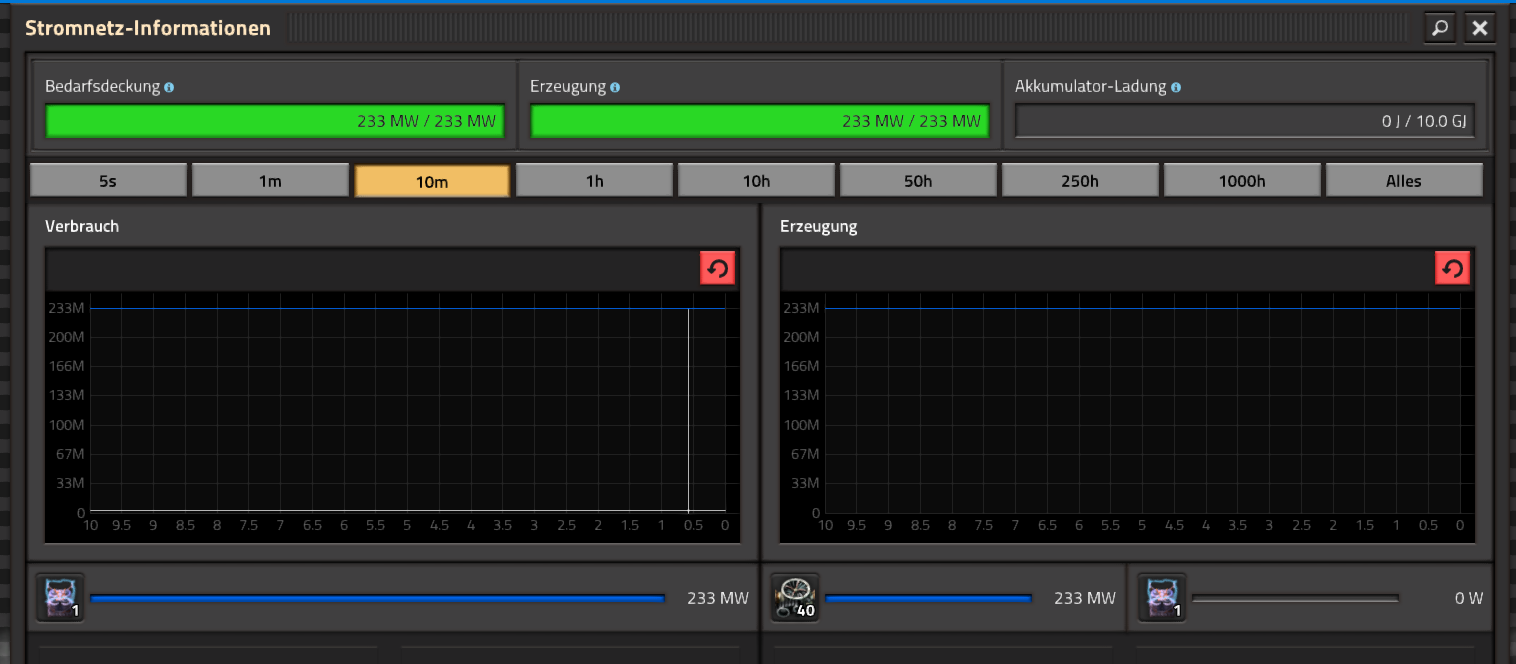
Task: Switch to the 1m time range
Action: coord(270,181)
